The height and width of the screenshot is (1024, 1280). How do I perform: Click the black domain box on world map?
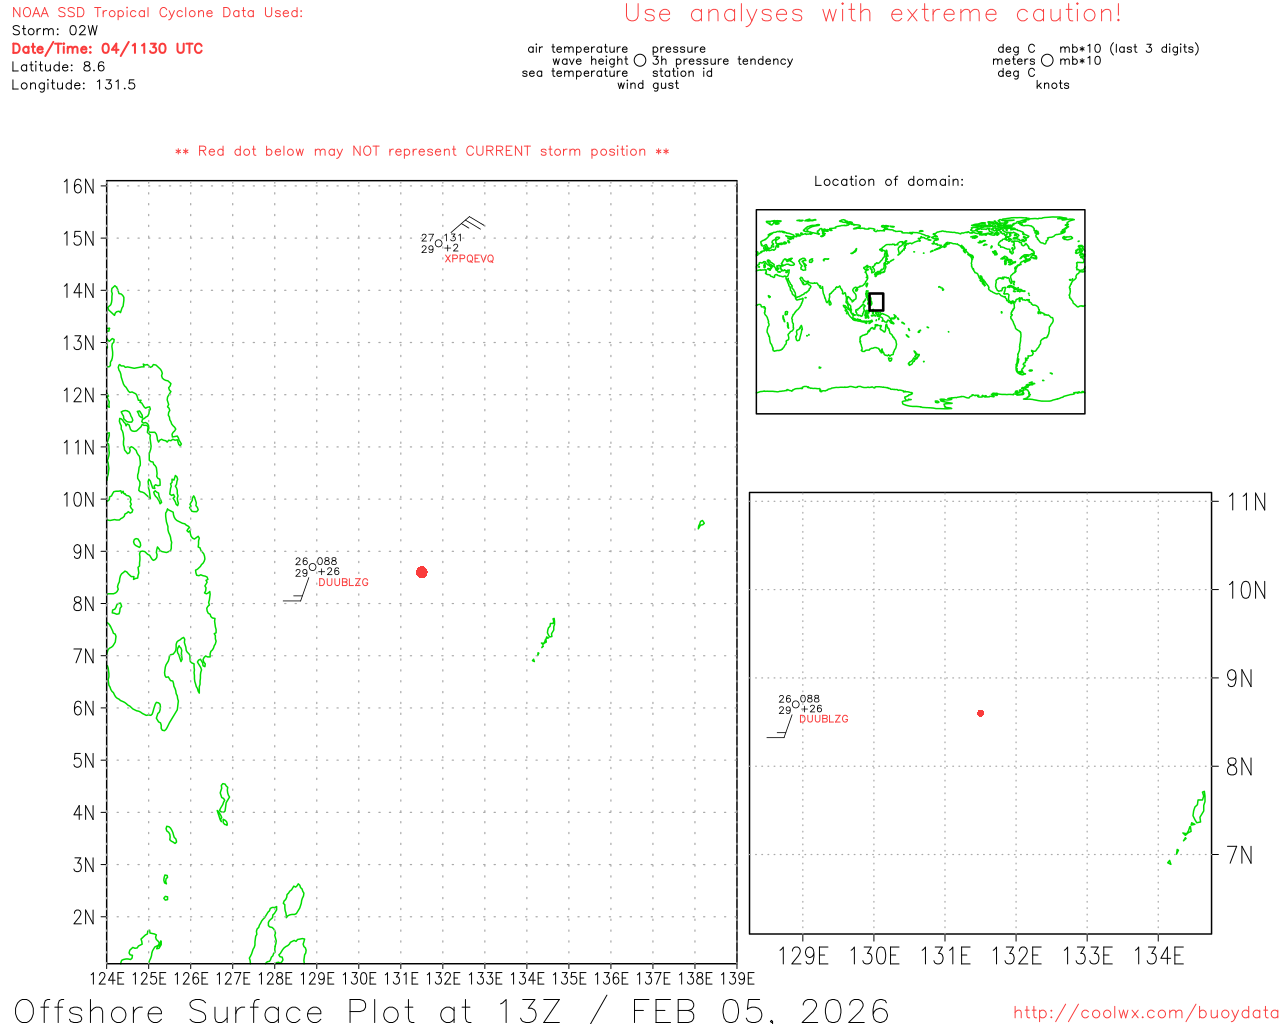[x=876, y=302]
